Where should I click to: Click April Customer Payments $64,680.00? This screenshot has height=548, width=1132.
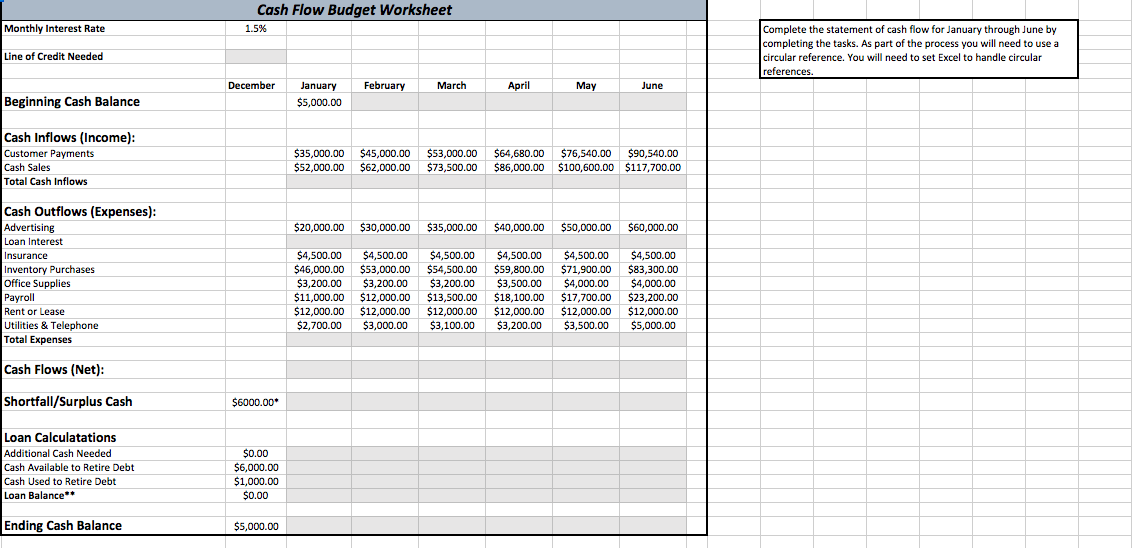tap(519, 153)
